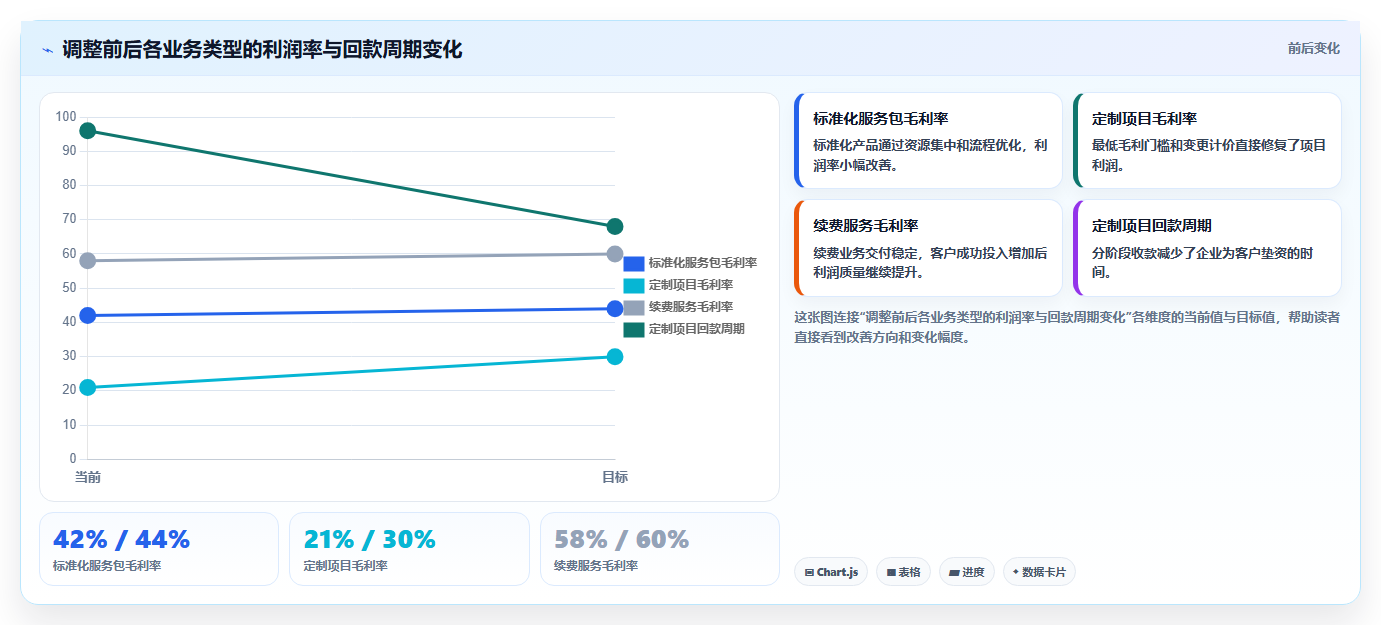
Task: Open the 定制项目回款周期 description card
Action: (x=1207, y=248)
